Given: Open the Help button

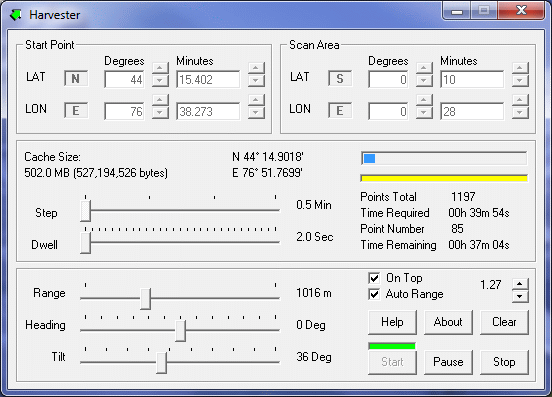Looking at the screenshot, I should click(392, 322).
